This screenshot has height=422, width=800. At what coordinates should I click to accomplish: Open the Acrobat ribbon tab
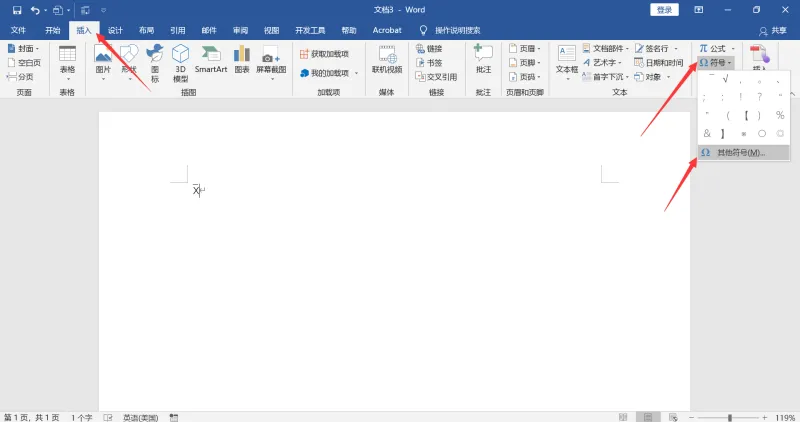pyautogui.click(x=387, y=31)
